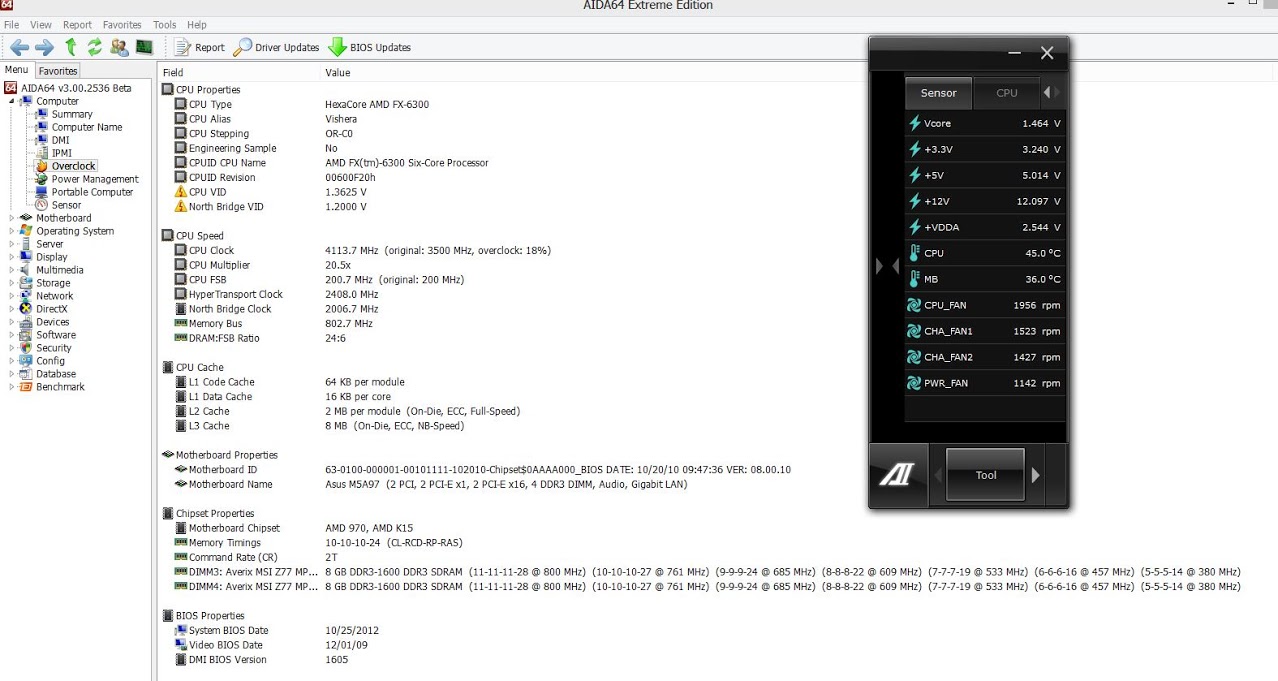Image resolution: width=1278 pixels, height=681 pixels.
Task: Click the Devices category icon
Action: click(26, 322)
